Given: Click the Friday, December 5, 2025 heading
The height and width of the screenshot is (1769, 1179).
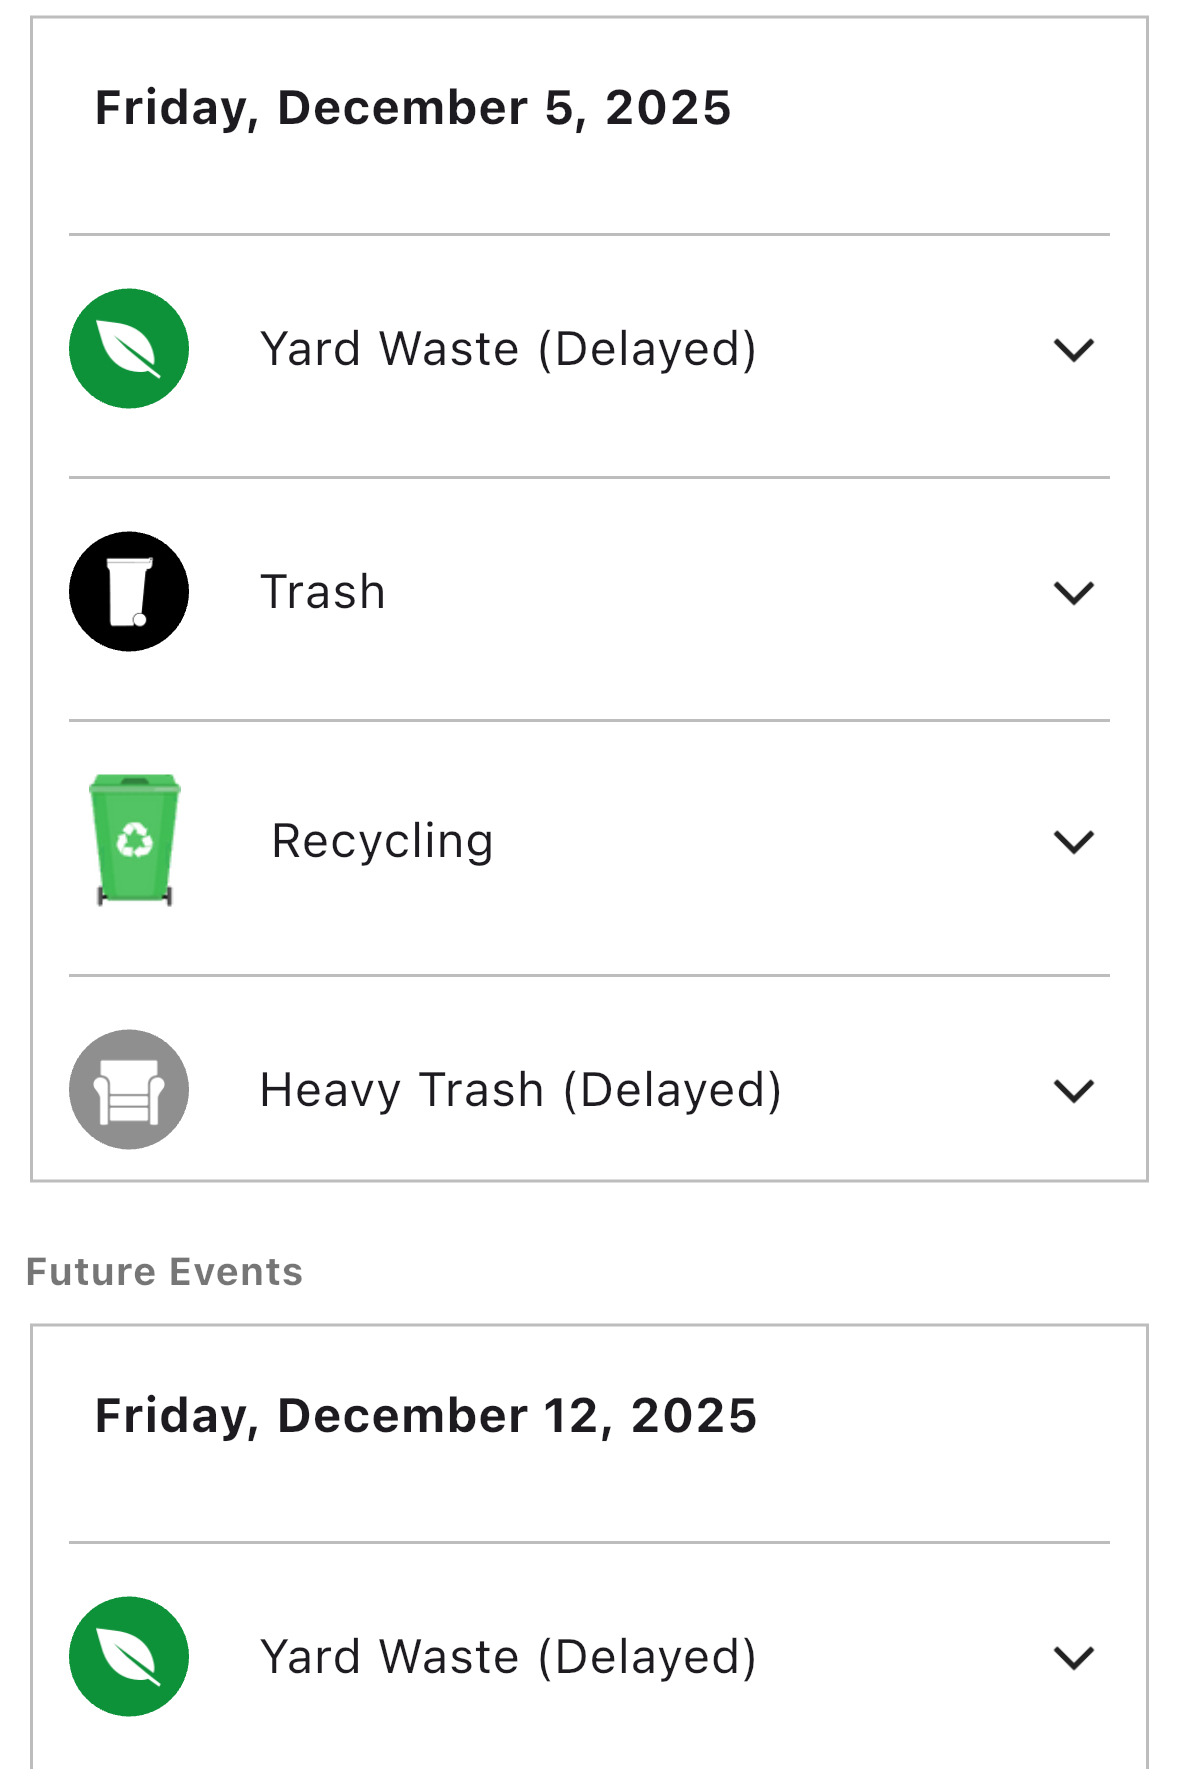Looking at the screenshot, I should point(413,108).
